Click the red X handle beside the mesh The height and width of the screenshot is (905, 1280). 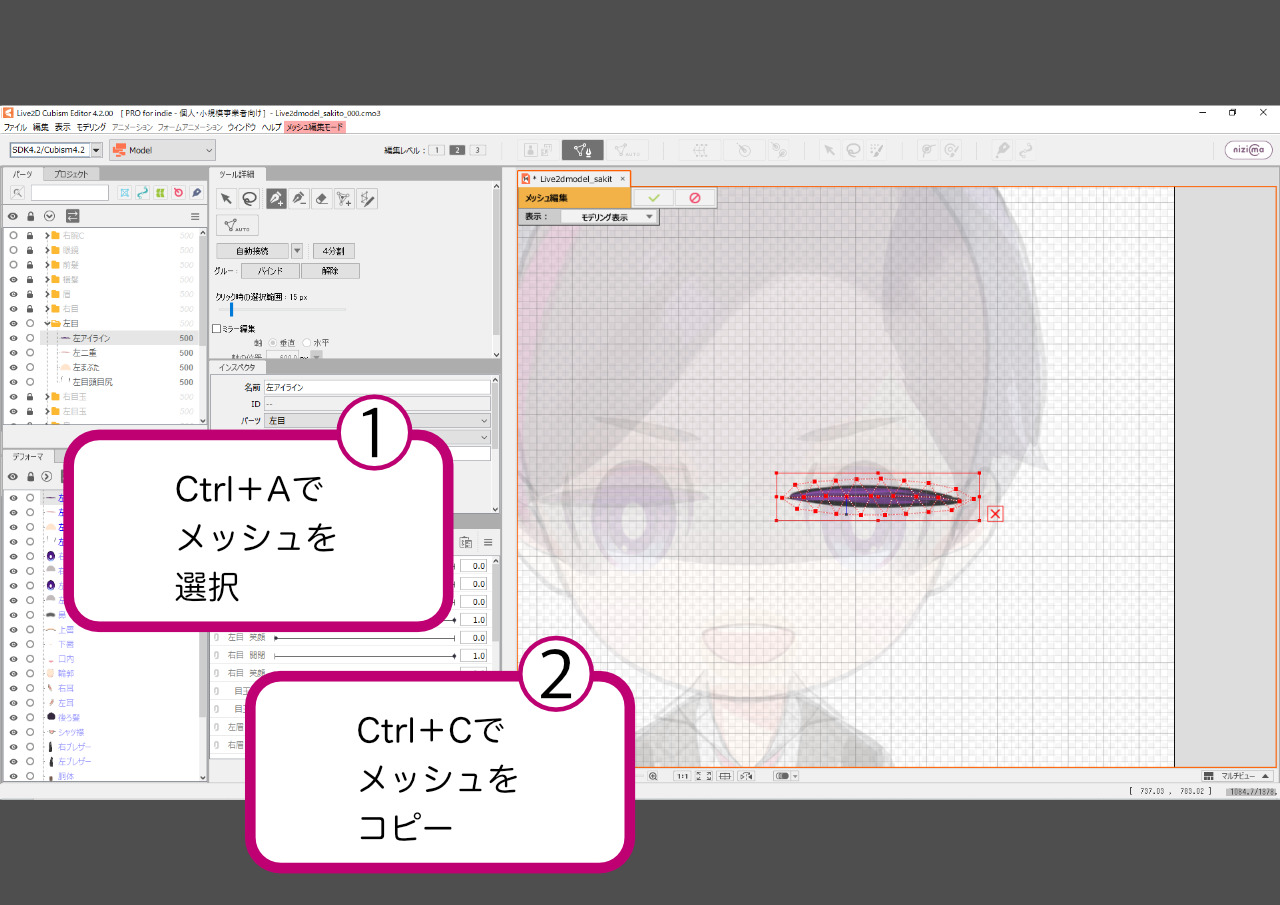point(995,514)
